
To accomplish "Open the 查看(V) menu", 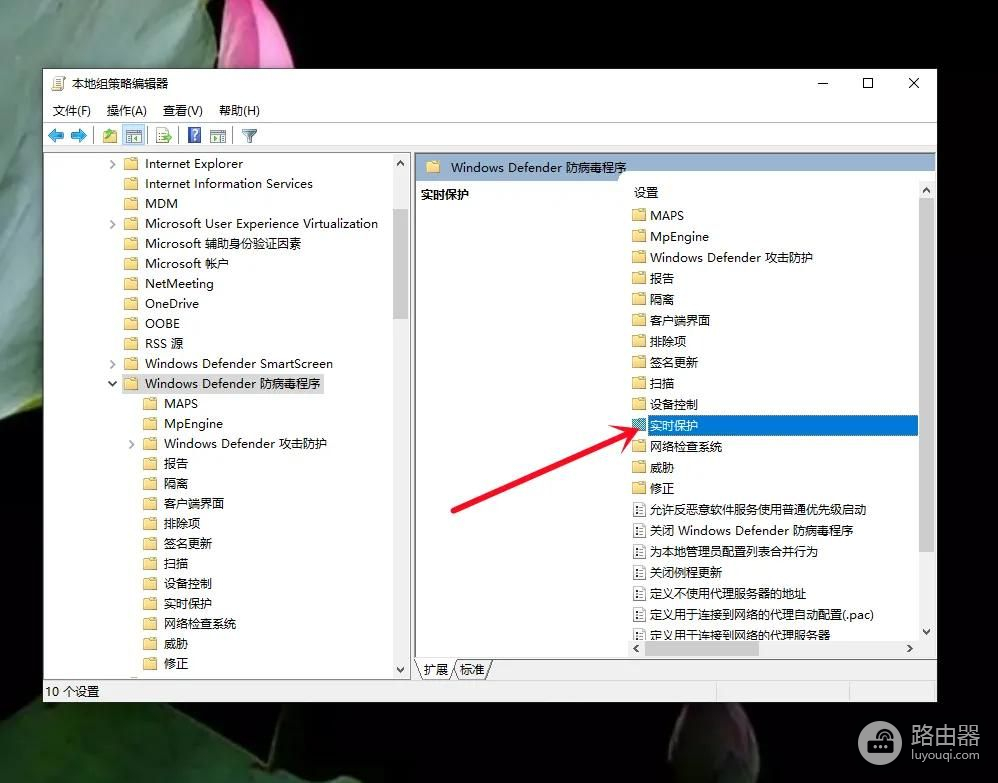I will coord(183,111).
